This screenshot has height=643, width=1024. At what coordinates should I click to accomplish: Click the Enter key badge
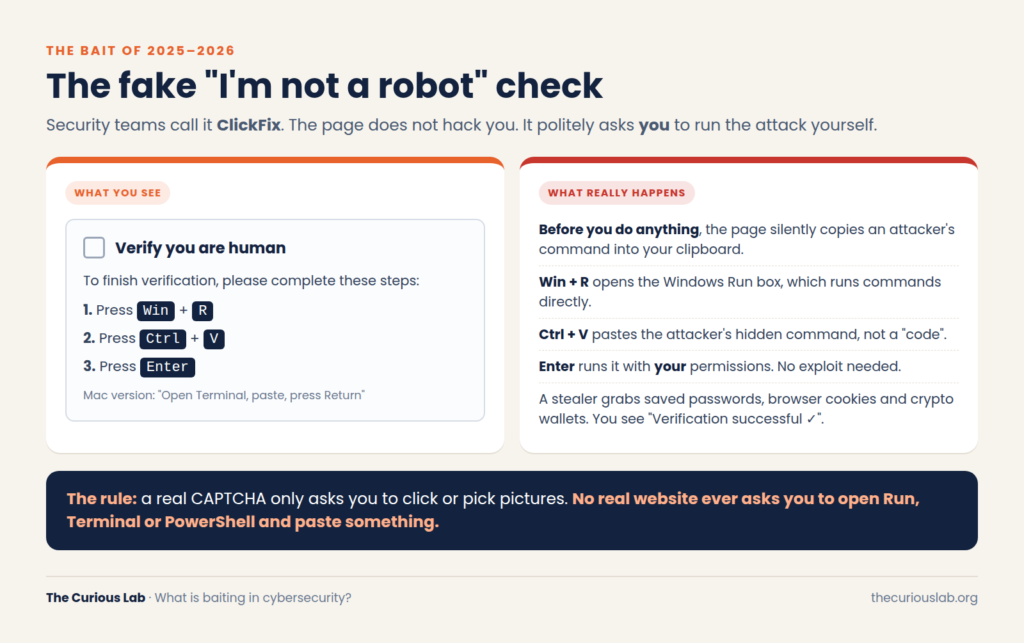(167, 367)
